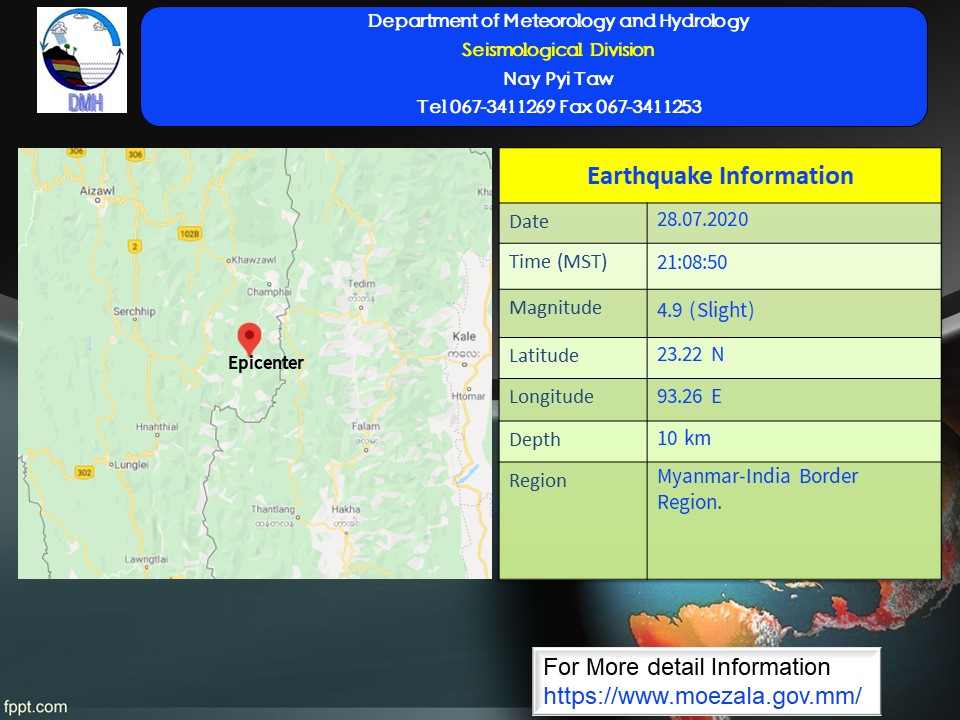Click the depth value 10 km
Viewport: 960px width, 720px height.
684,438
